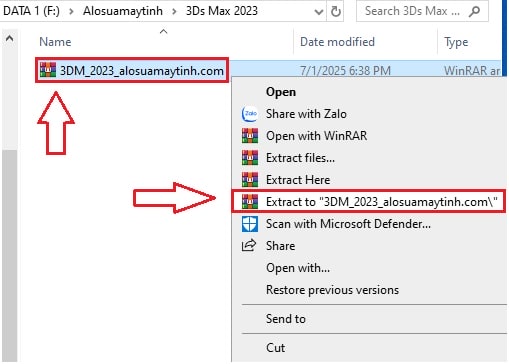509x364 pixels.
Task: Click the search magnifier icon
Action: tap(474, 11)
